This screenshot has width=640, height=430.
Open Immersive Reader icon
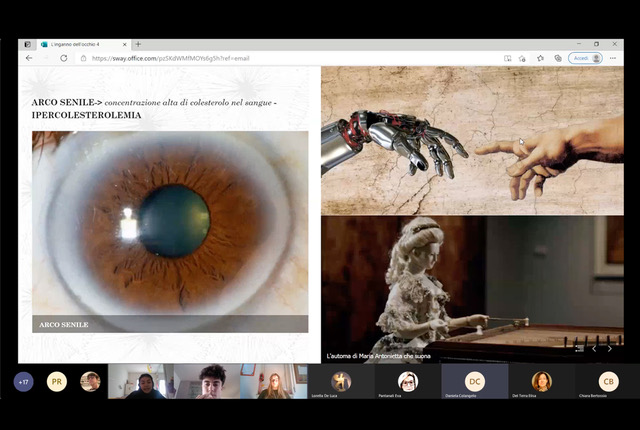(x=507, y=58)
